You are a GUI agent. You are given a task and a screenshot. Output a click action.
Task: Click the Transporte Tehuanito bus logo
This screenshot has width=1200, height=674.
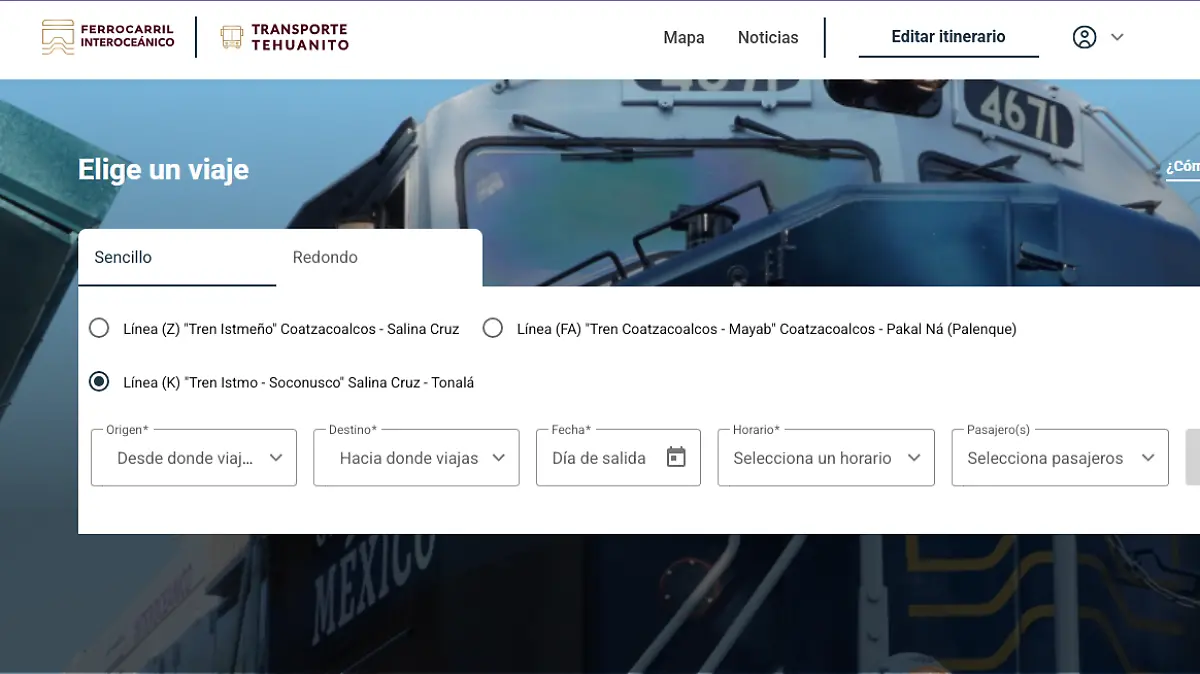pyautogui.click(x=284, y=38)
